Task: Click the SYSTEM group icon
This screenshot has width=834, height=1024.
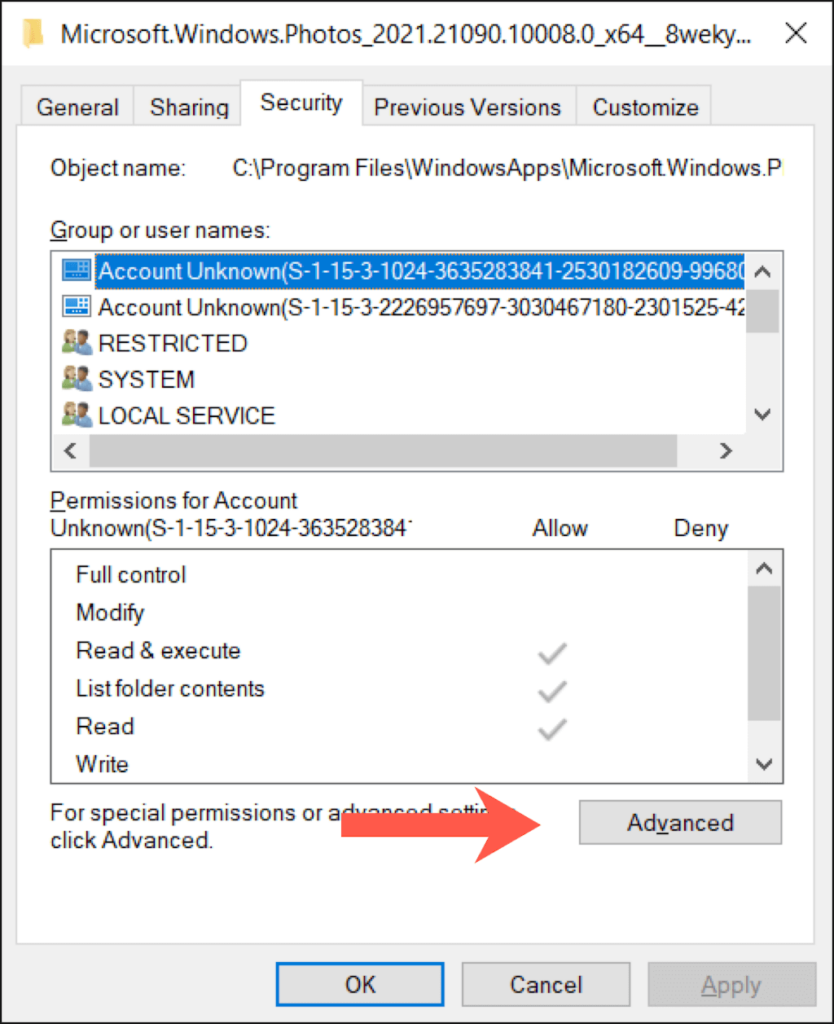Action: point(76,379)
